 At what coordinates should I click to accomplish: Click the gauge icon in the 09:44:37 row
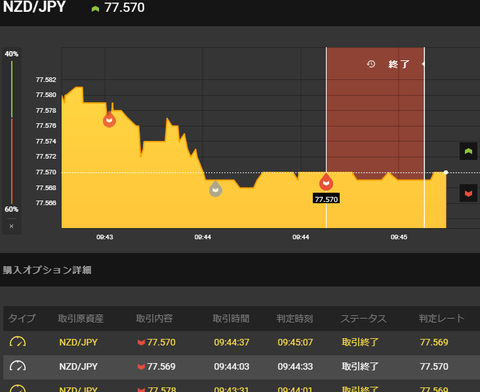click(18, 342)
